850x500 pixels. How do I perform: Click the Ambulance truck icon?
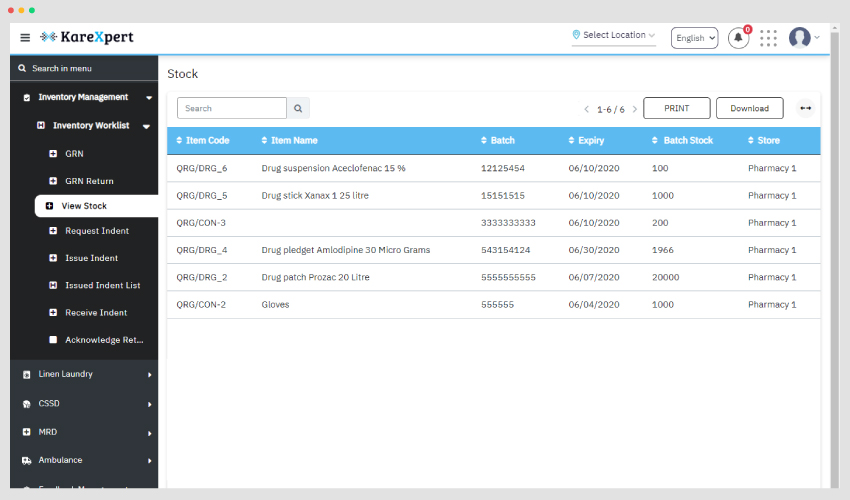27,460
